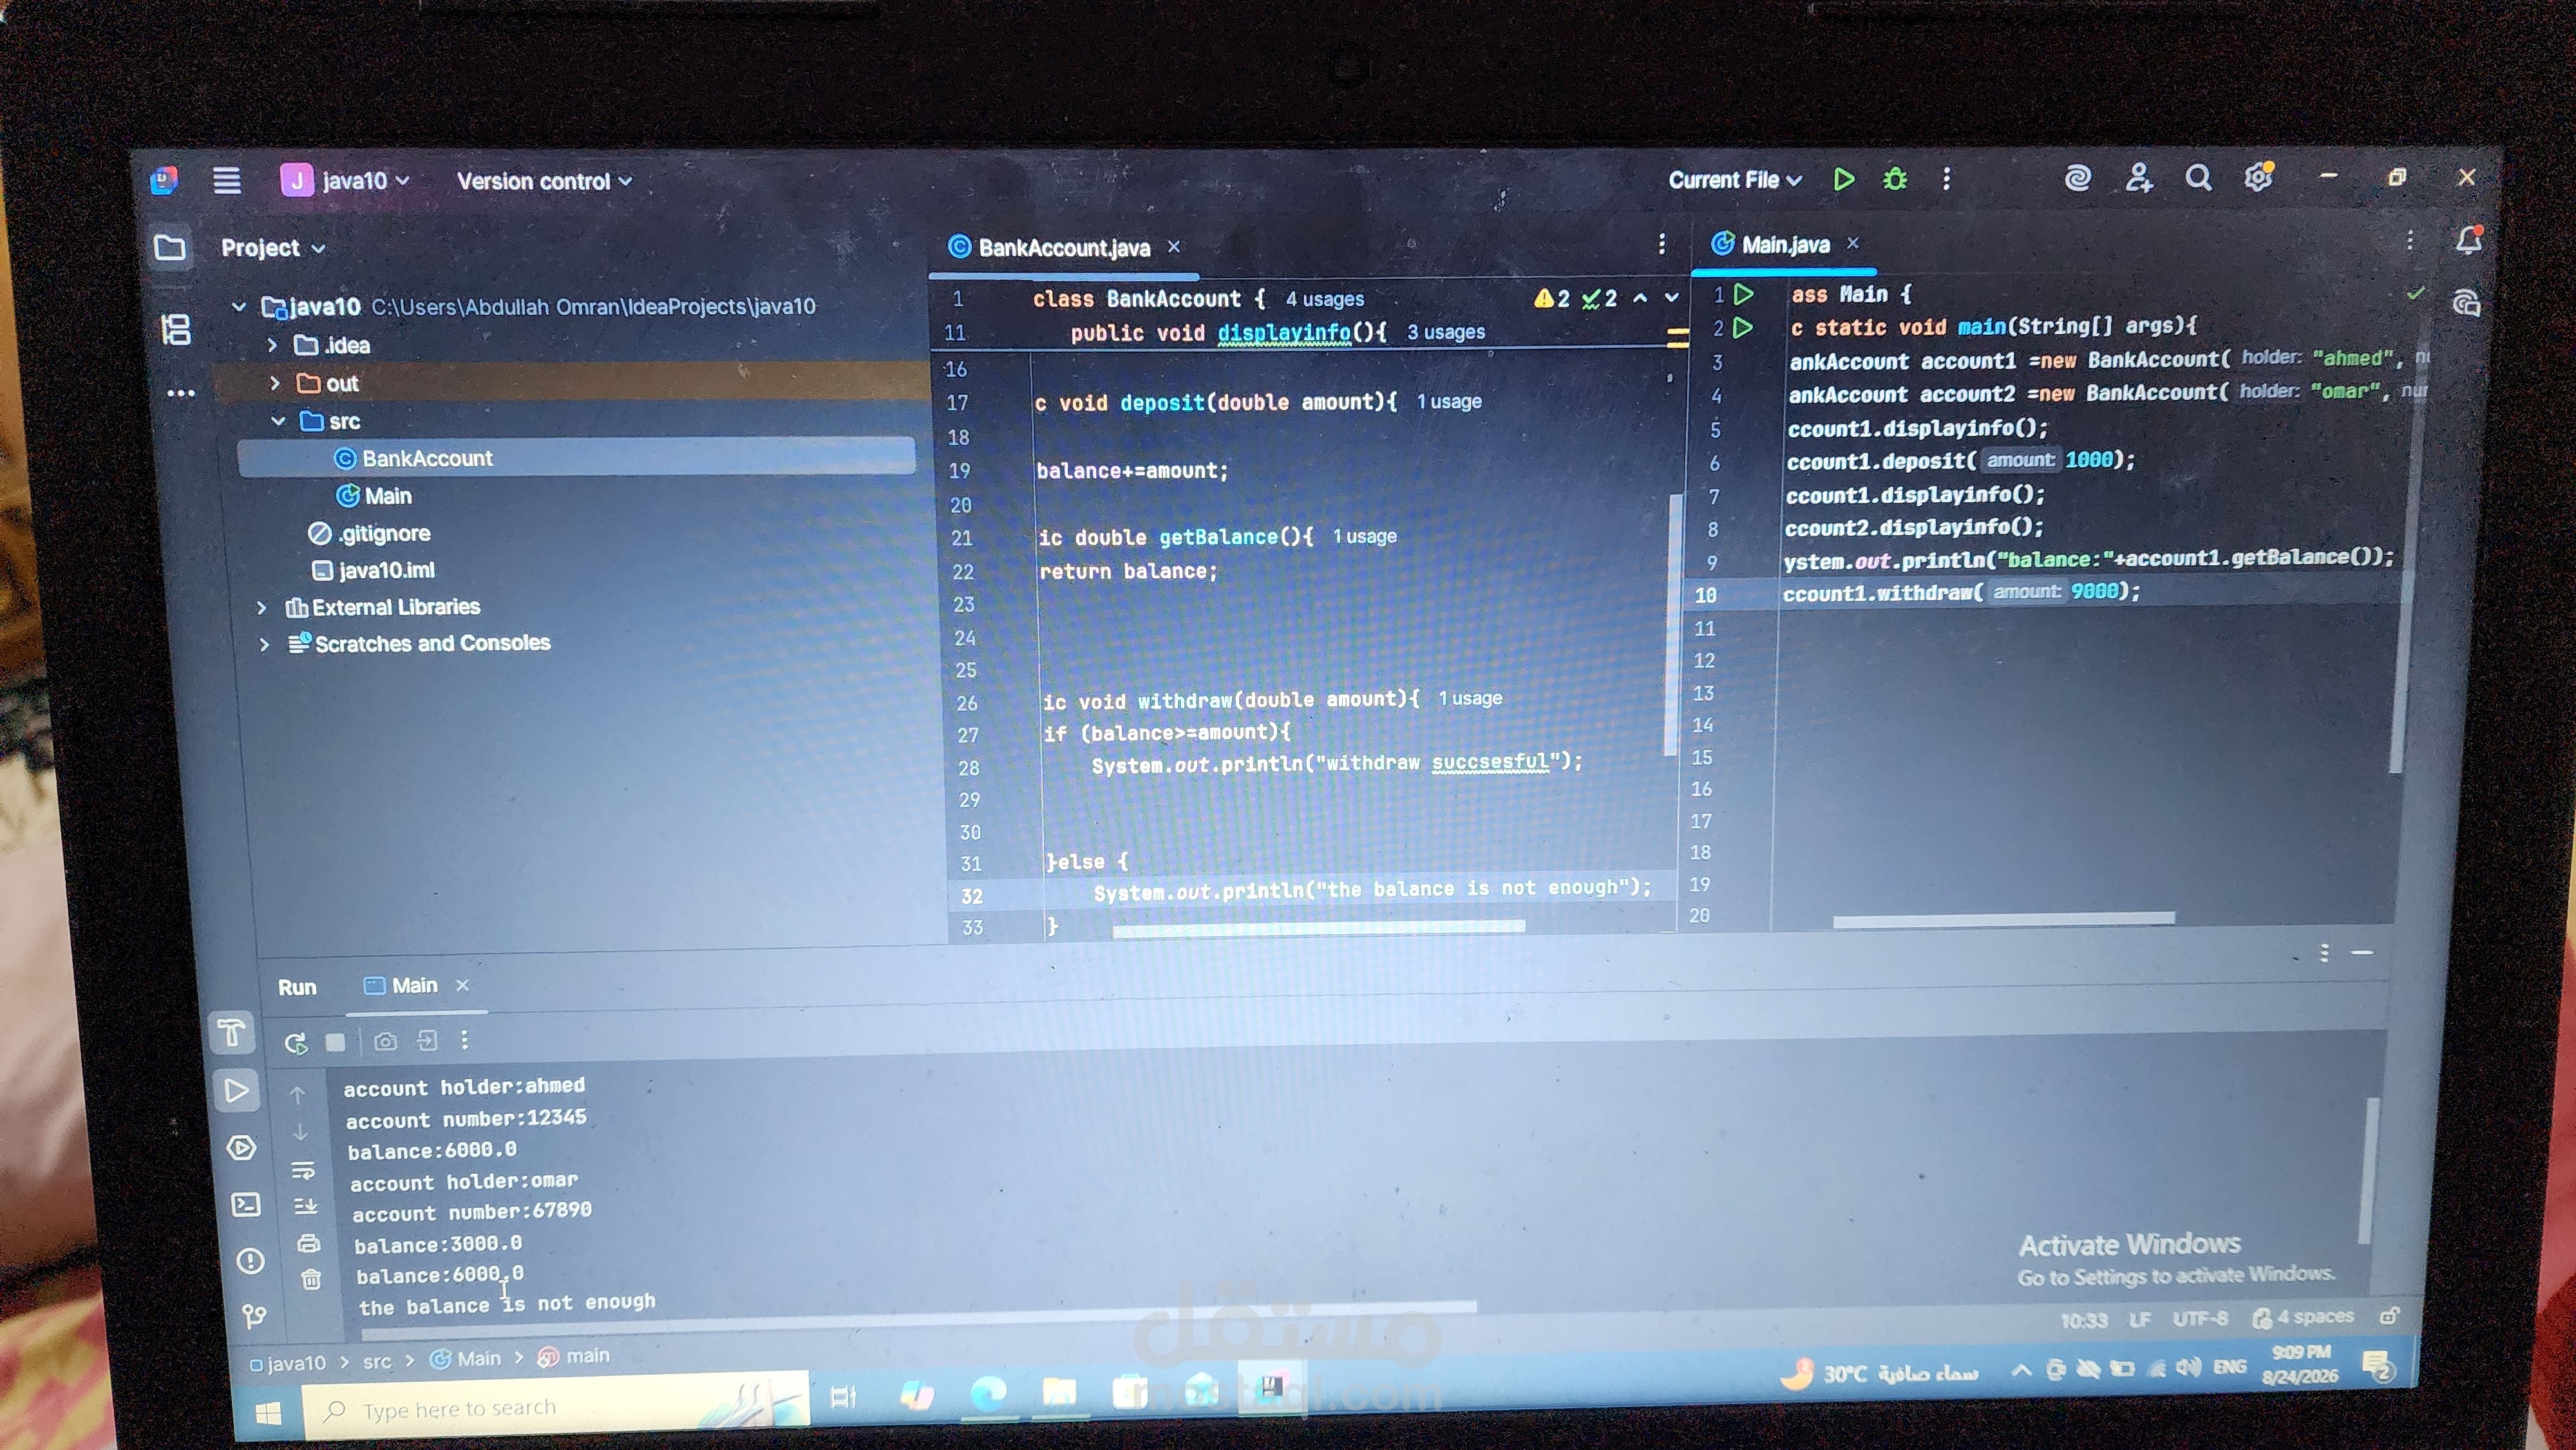2576x1450 pixels.
Task: Open Search Everywhere magnifier icon
Action: pyautogui.click(x=2198, y=178)
